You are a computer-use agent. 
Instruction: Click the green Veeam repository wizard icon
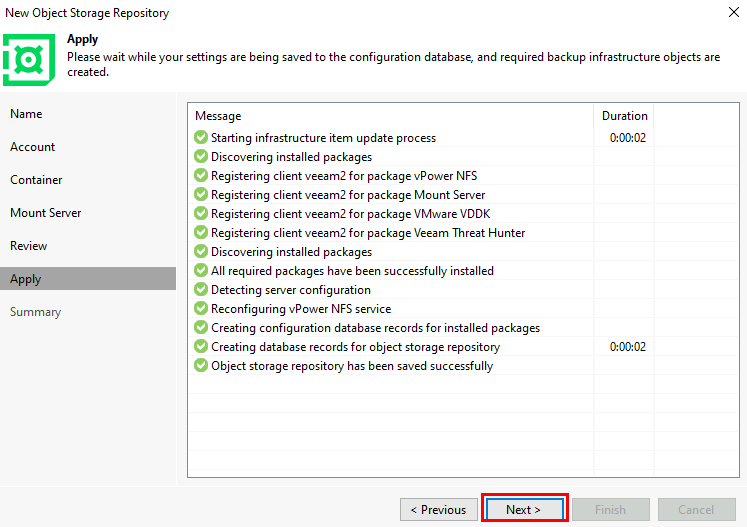click(29, 60)
